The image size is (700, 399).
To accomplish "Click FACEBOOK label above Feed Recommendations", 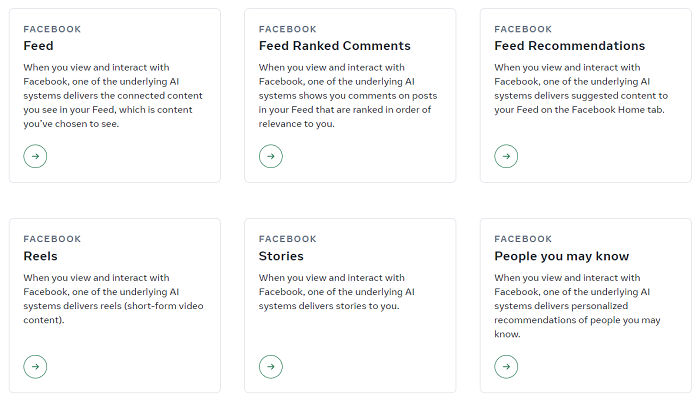I will click(523, 29).
